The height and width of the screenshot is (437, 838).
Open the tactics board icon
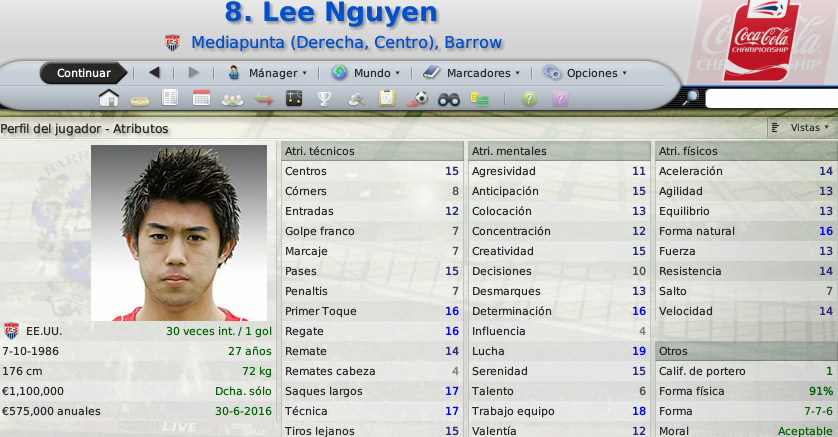click(x=294, y=98)
